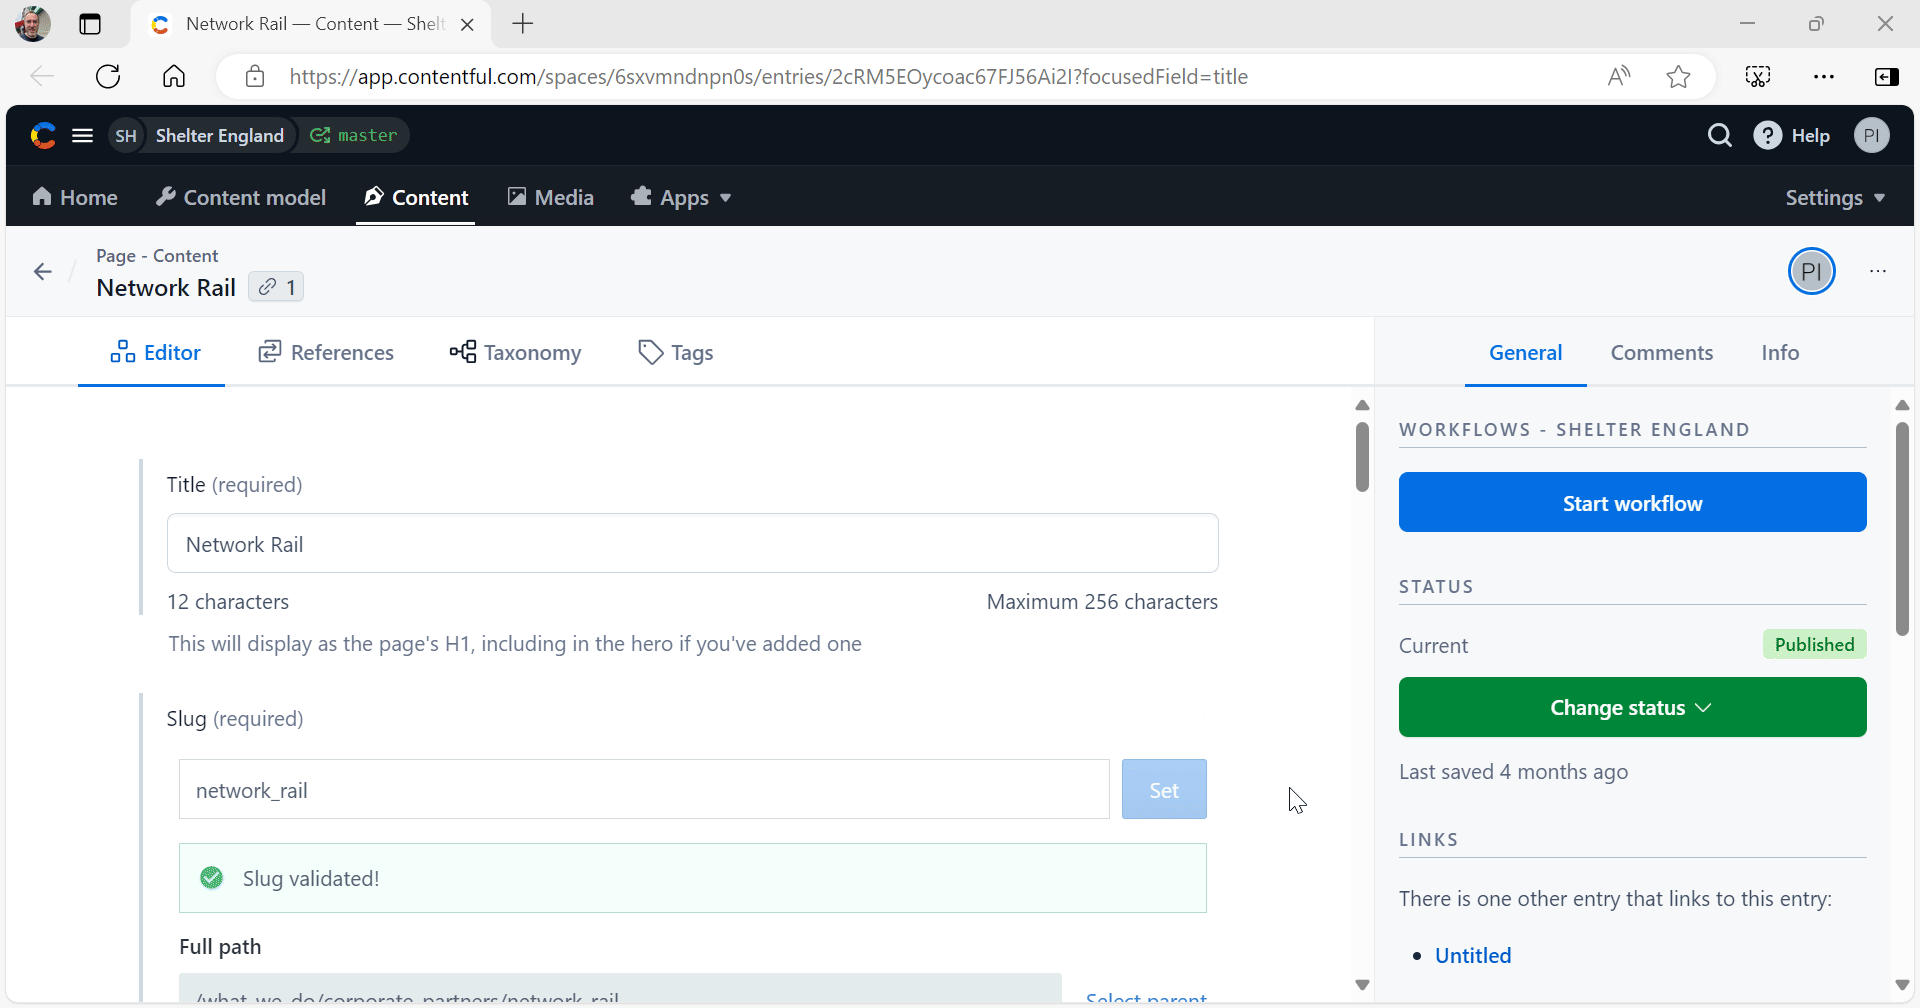1920x1008 pixels.
Task: Open the Shelter England space switcher
Action: 201,135
